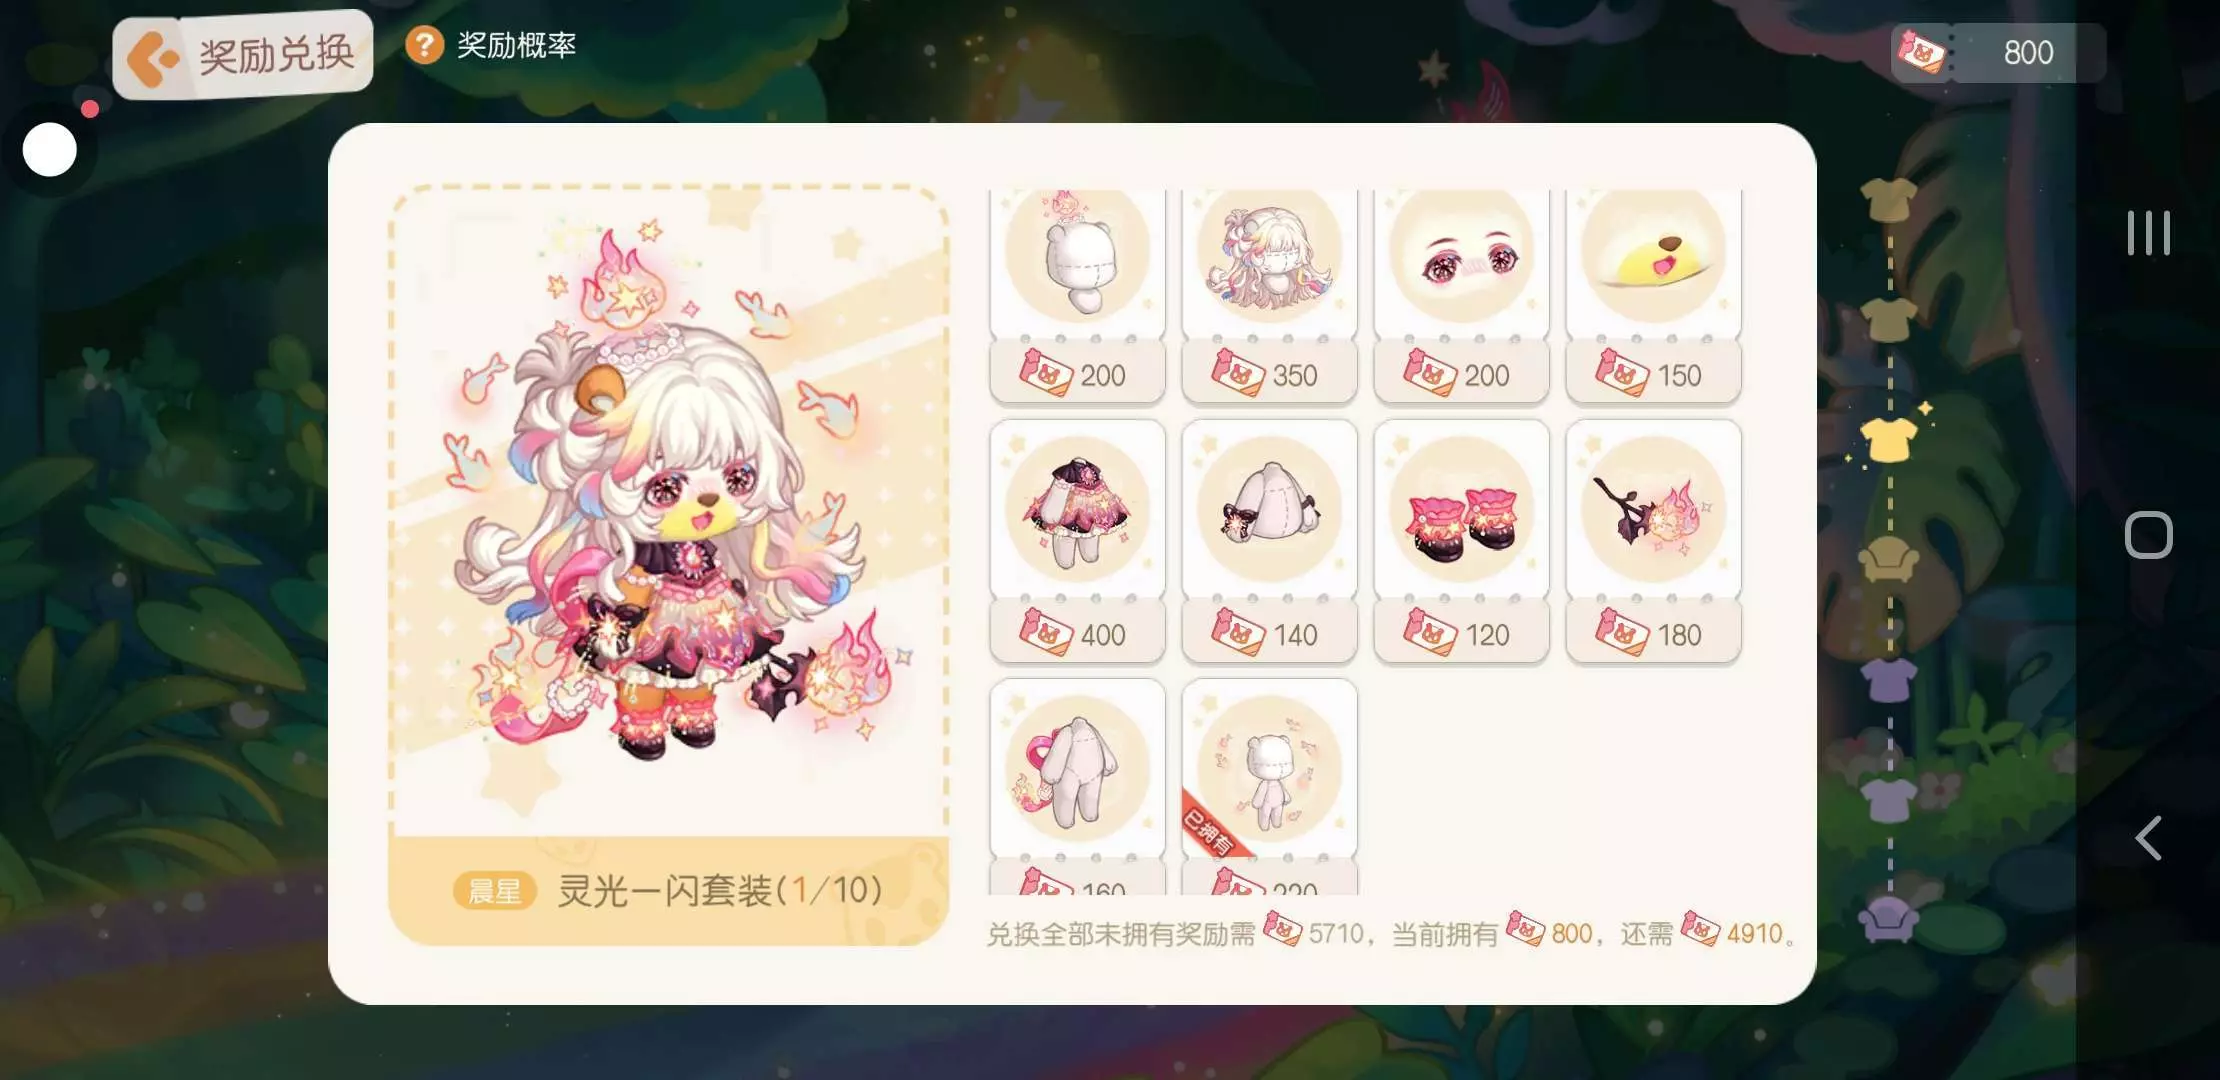Tap the floating white assistive dot
This screenshot has height=1080, width=2220.
(50, 150)
